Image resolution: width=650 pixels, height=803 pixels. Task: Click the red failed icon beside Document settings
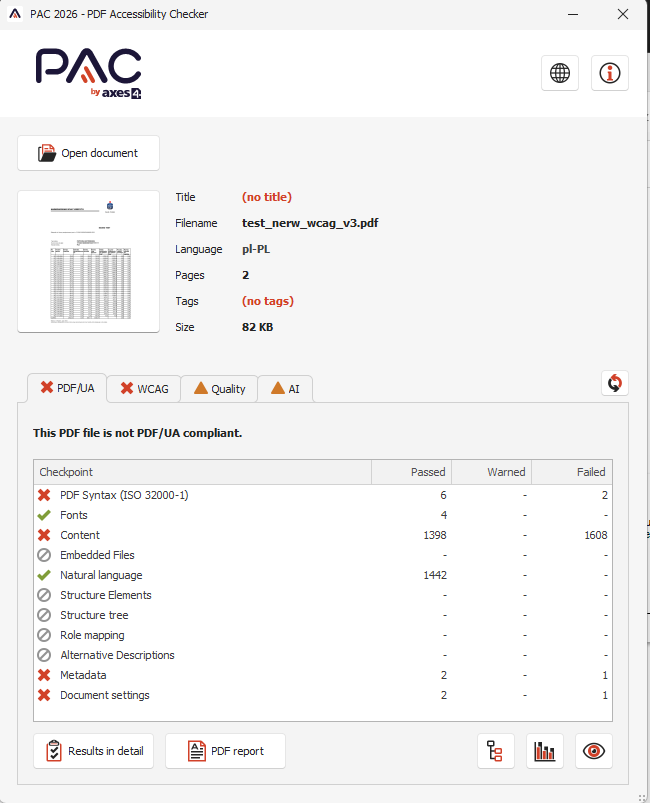[44, 695]
